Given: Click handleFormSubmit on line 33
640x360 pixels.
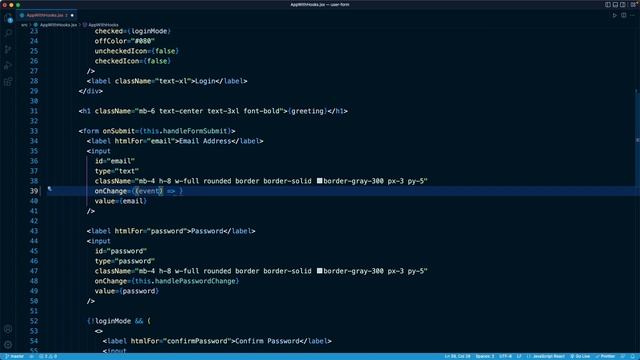Looking at the screenshot, I should (x=195, y=131).
